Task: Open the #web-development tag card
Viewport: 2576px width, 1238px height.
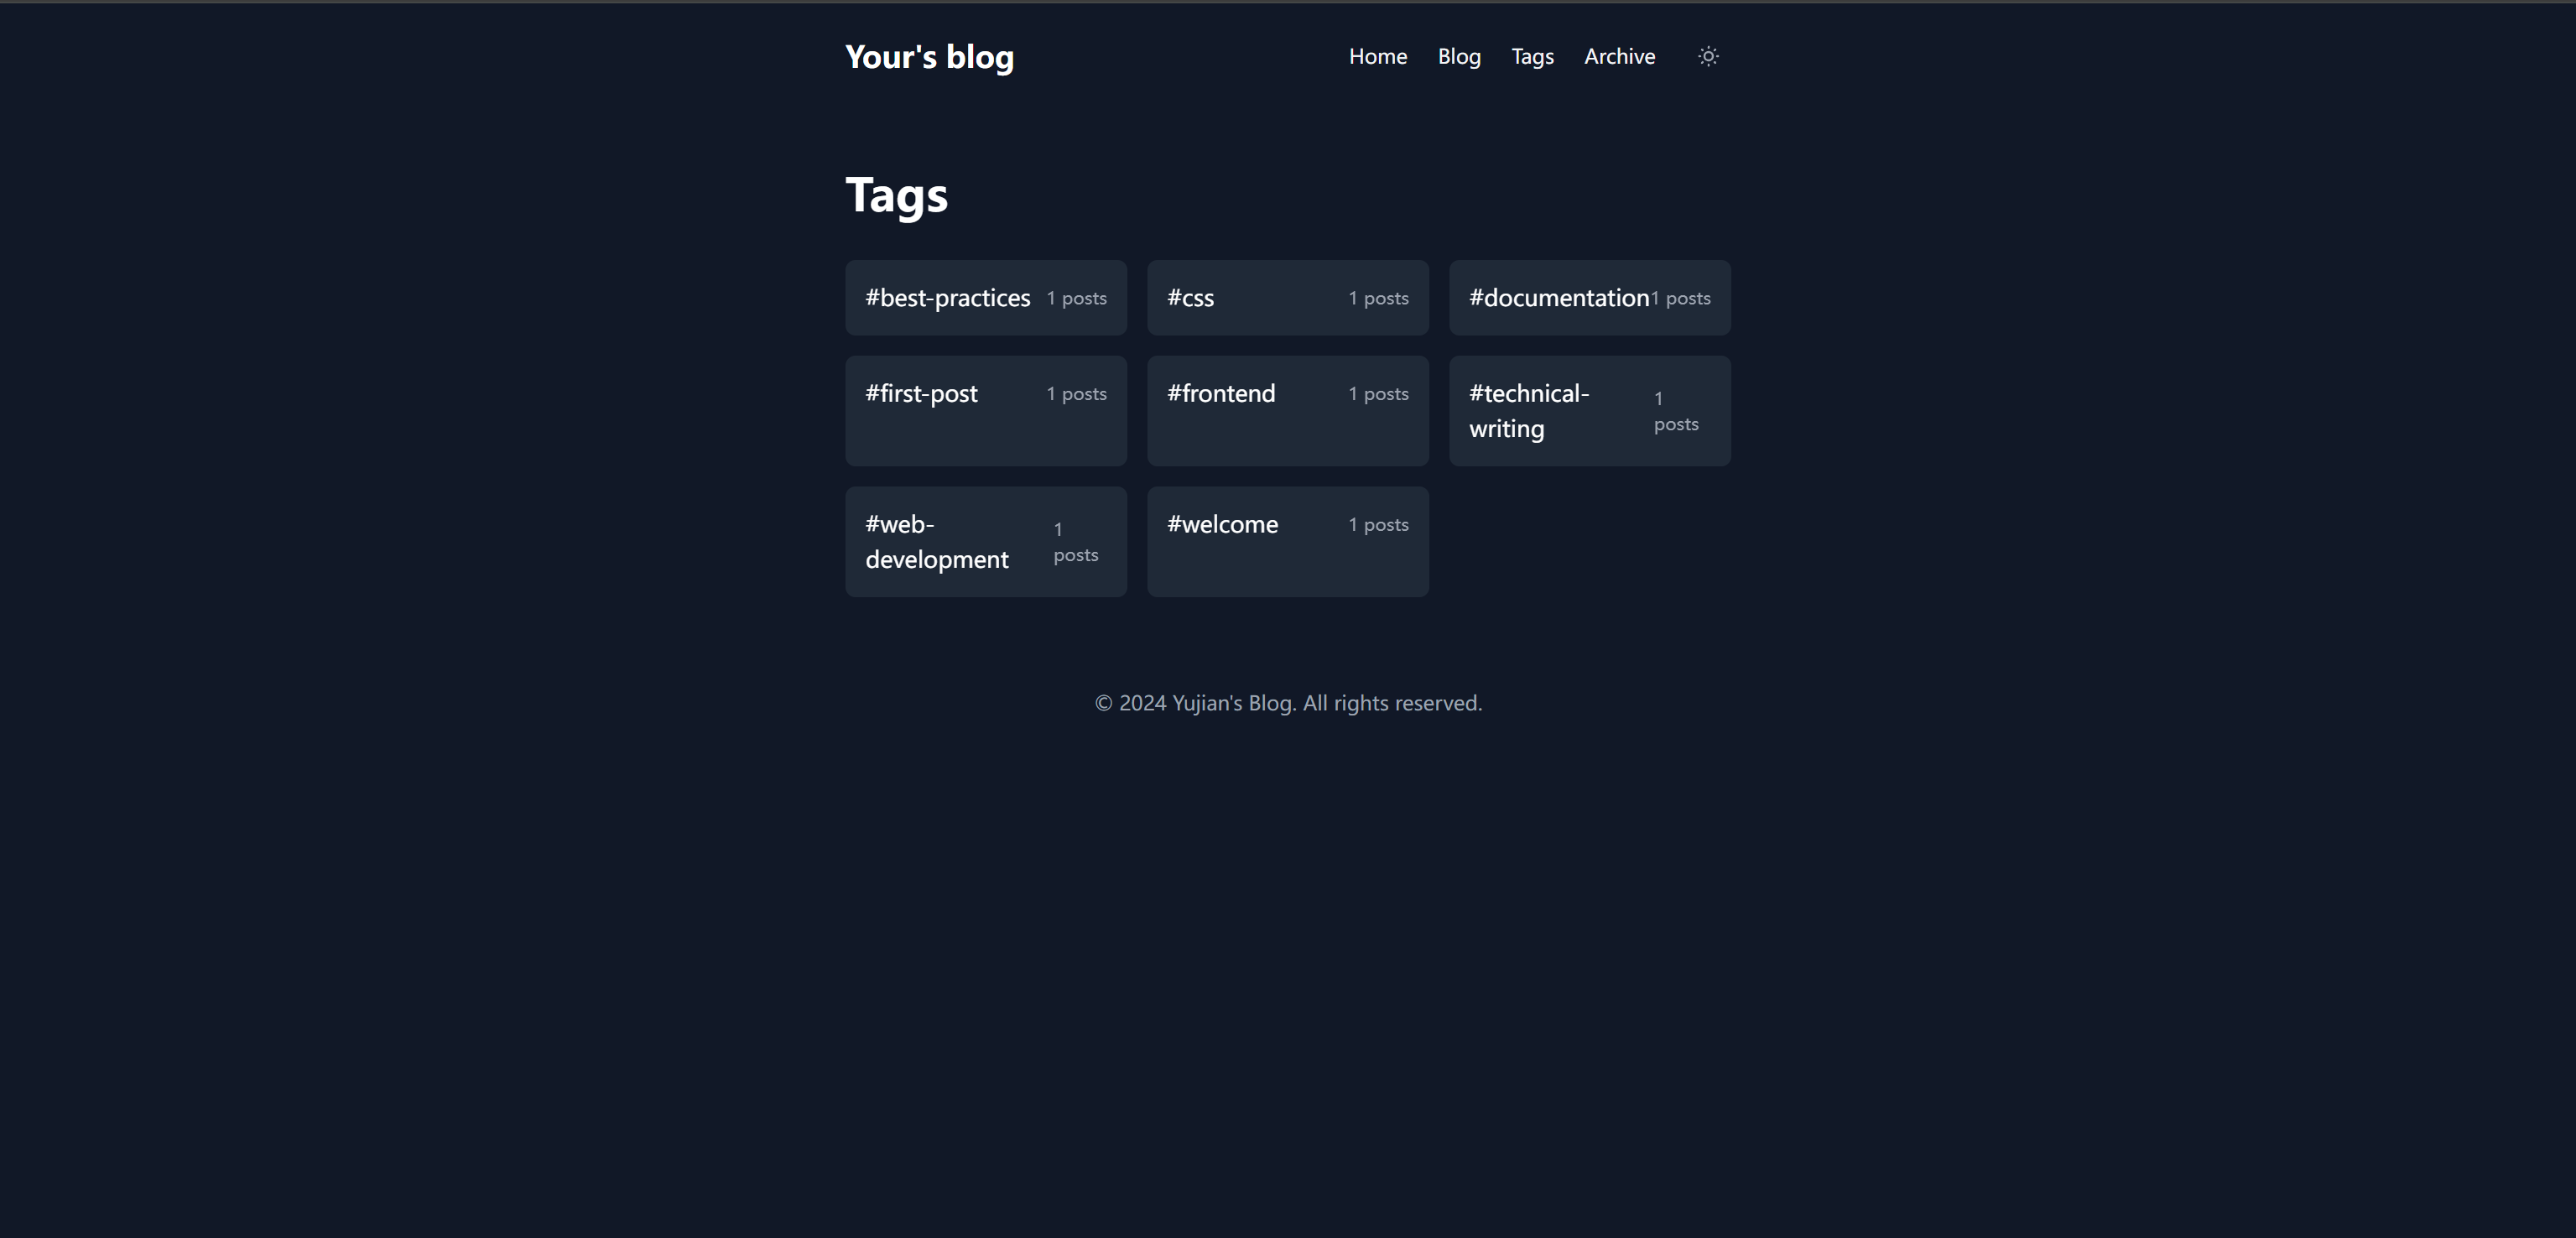Action: point(986,542)
